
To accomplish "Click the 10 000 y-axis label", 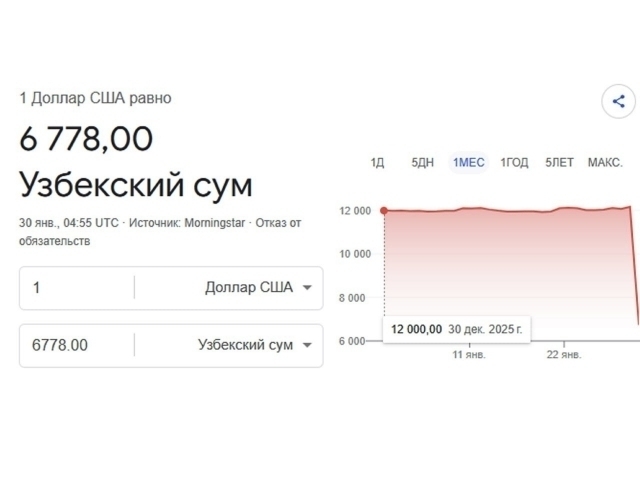I will tap(355, 254).
